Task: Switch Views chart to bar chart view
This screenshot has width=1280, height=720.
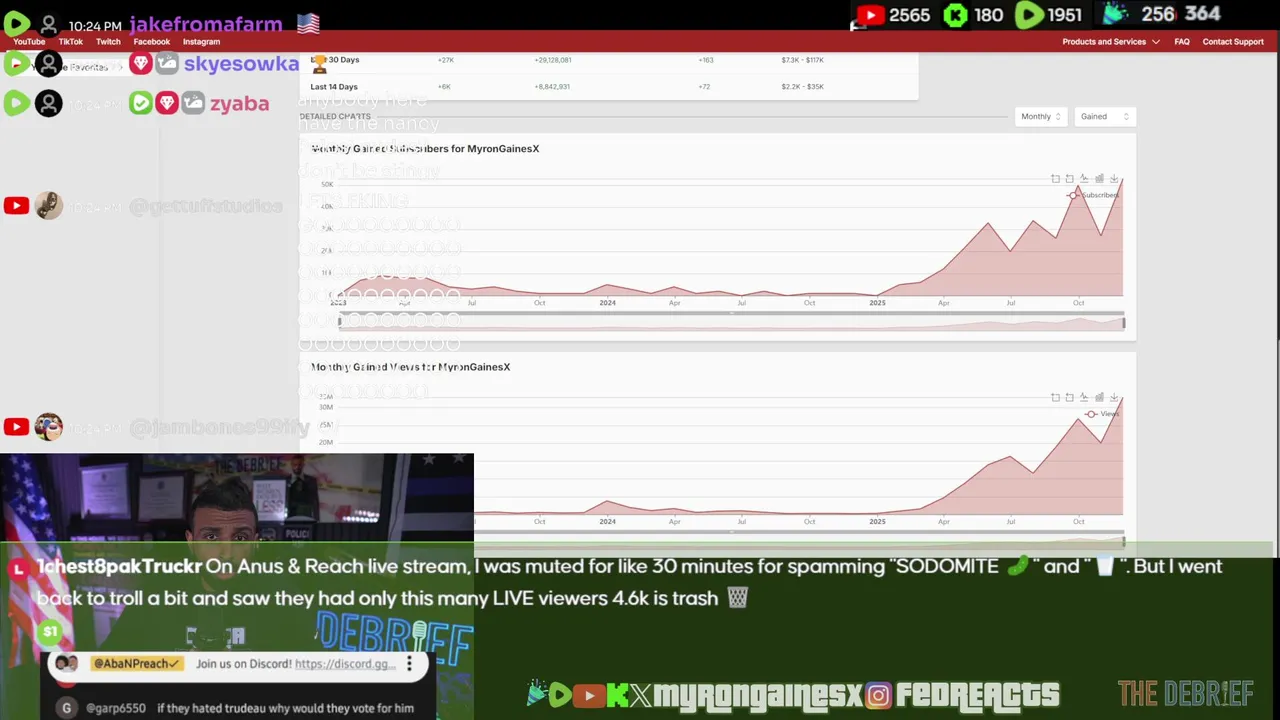Action: [1099, 398]
